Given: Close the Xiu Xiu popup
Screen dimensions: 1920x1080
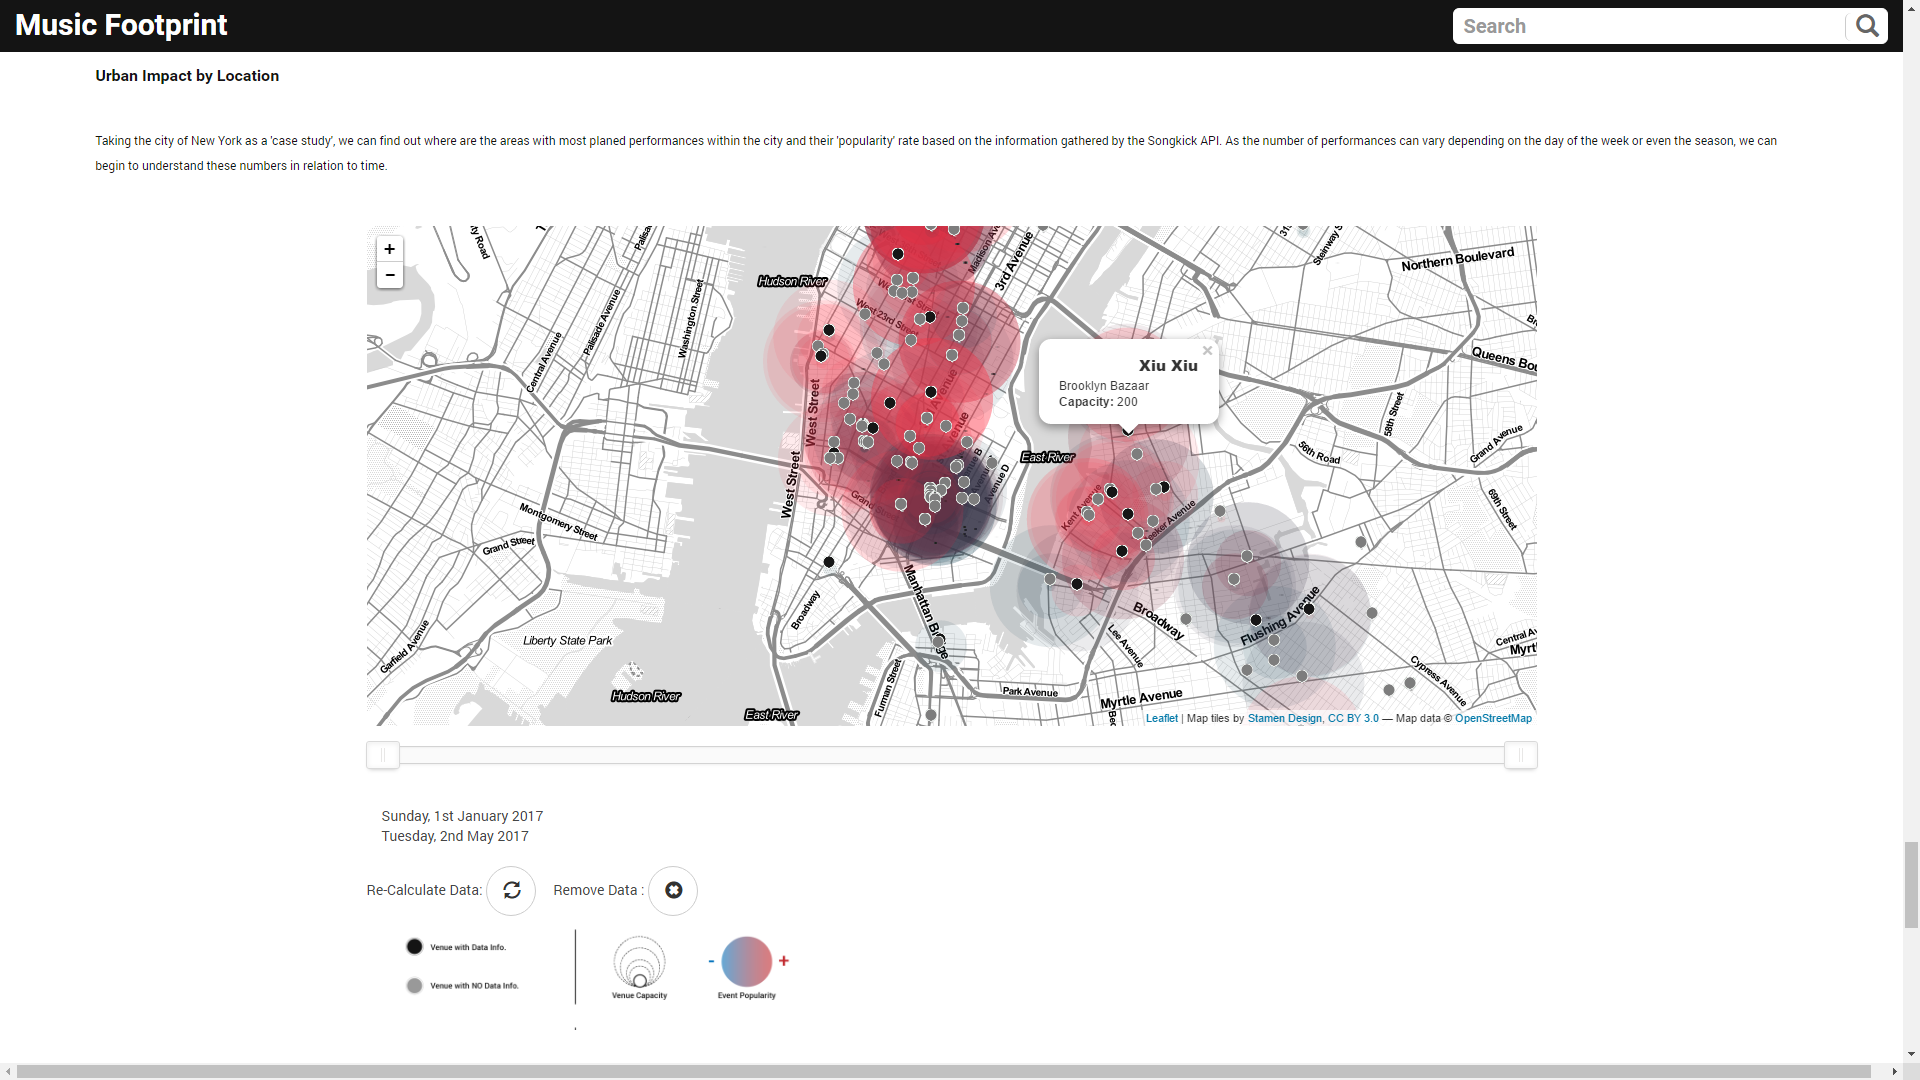Looking at the screenshot, I should point(1207,351).
